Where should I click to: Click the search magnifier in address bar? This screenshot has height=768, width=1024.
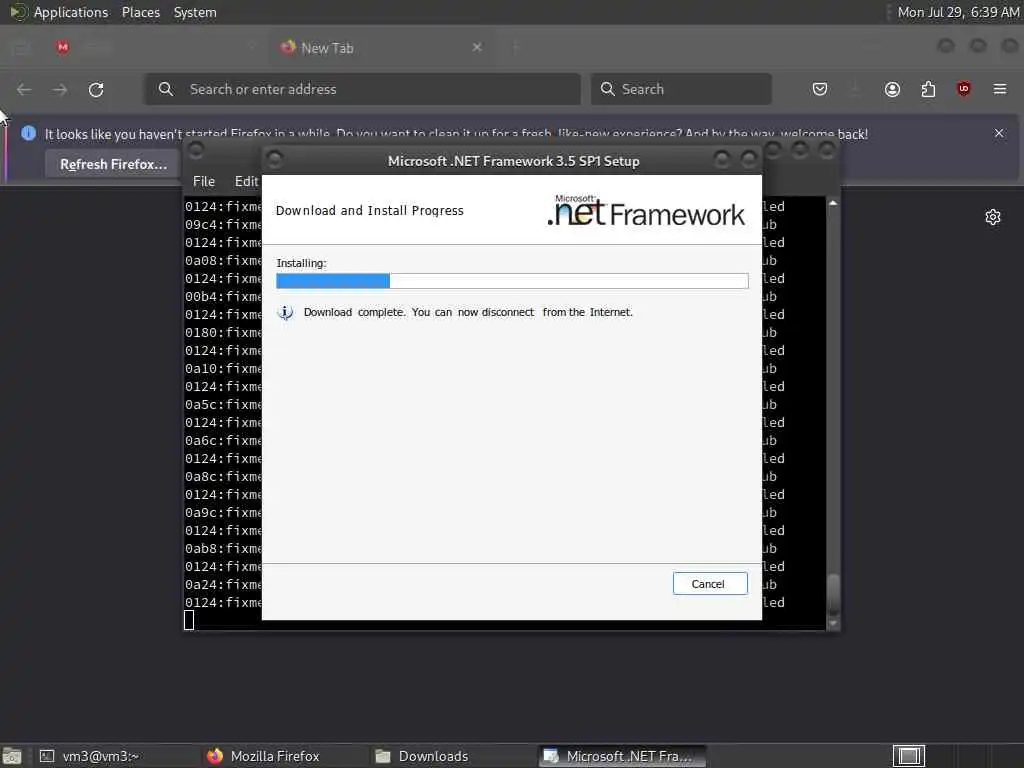[166, 89]
